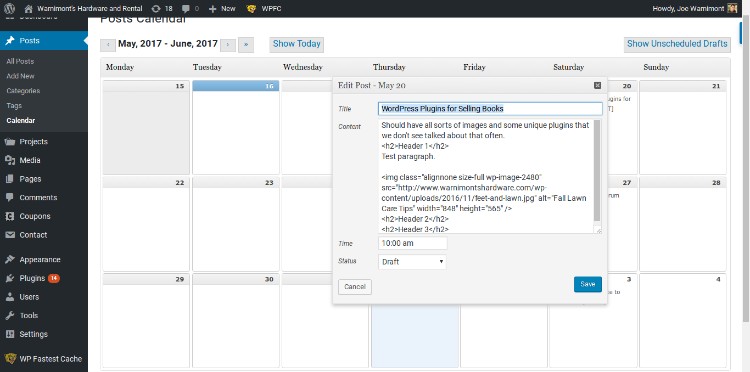Close the Edit Post dialog
The image size is (750, 372).
coord(597,85)
